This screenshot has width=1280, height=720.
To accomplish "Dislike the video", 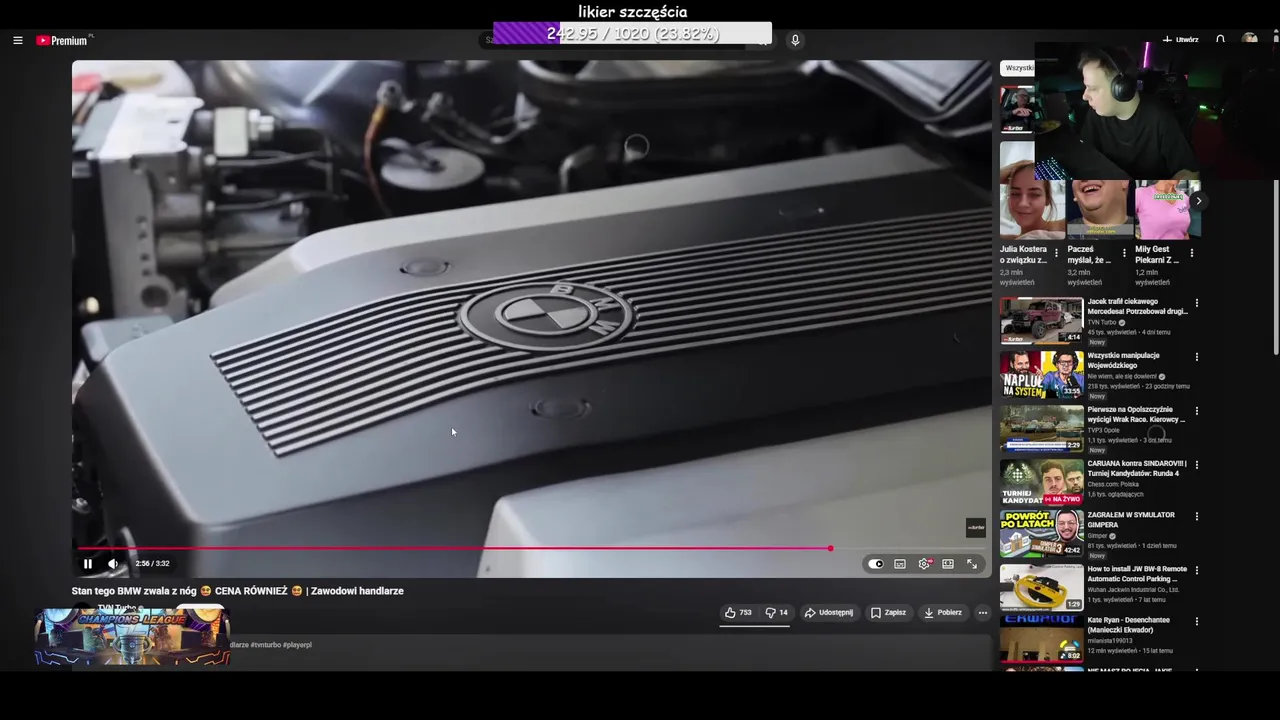I will tap(776, 613).
